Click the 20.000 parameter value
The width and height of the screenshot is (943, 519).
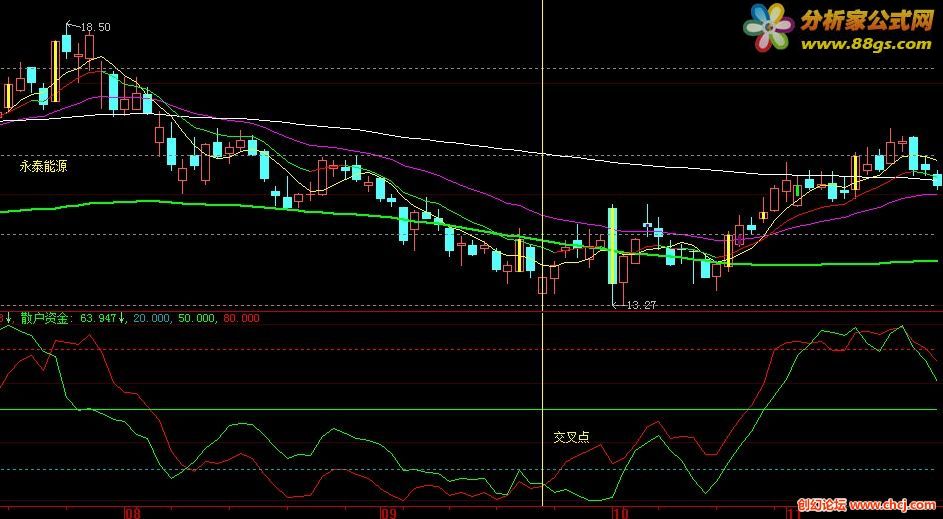(x=152, y=318)
